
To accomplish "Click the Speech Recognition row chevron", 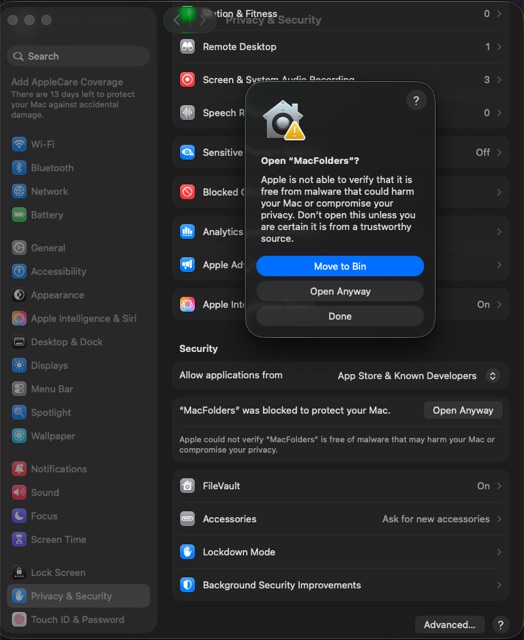I will [x=499, y=113].
